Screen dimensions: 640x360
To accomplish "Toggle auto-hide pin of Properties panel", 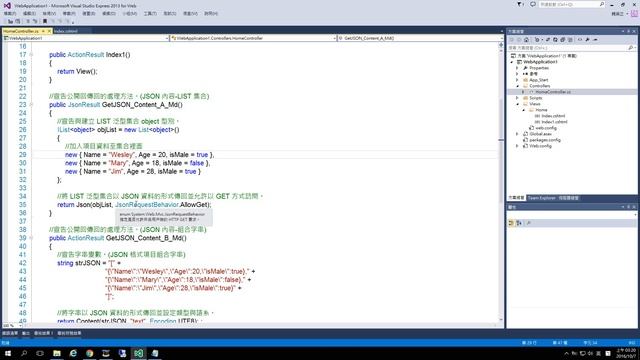I will click(629, 207).
